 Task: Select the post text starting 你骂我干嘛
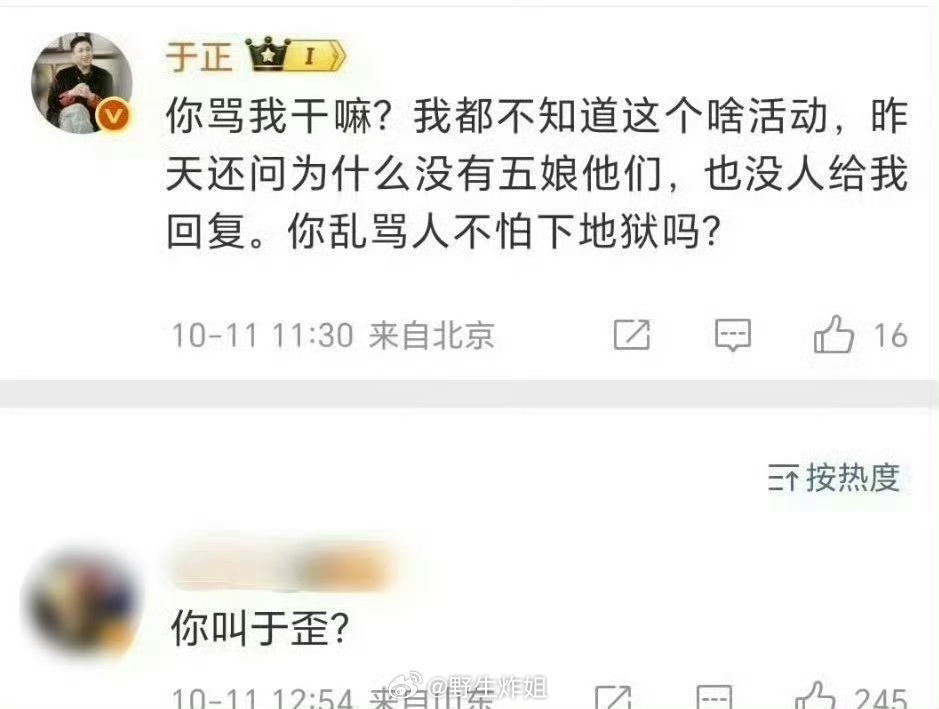tap(537, 174)
